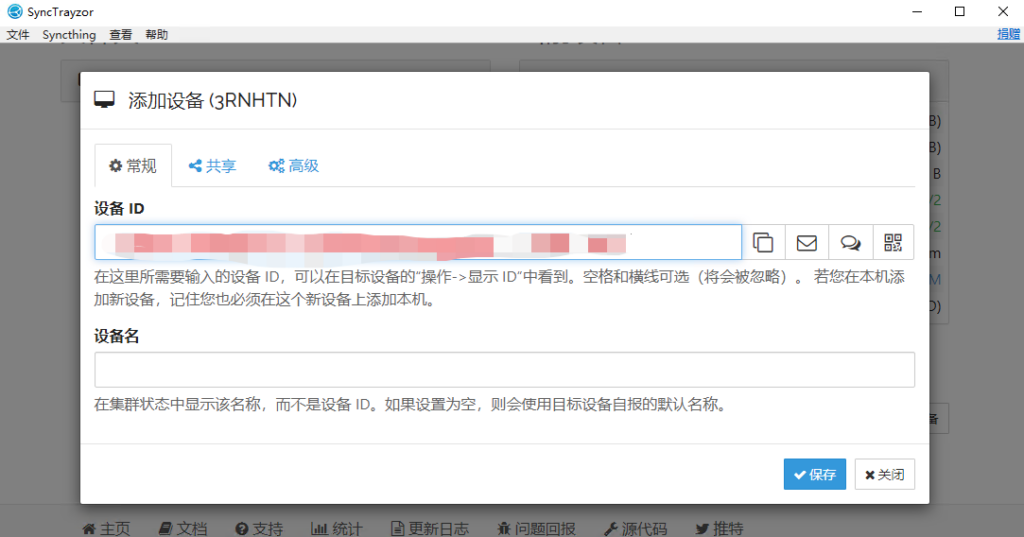This screenshot has width=1024, height=537.
Task: Open the 源代码 footer link
Action: 635,529
